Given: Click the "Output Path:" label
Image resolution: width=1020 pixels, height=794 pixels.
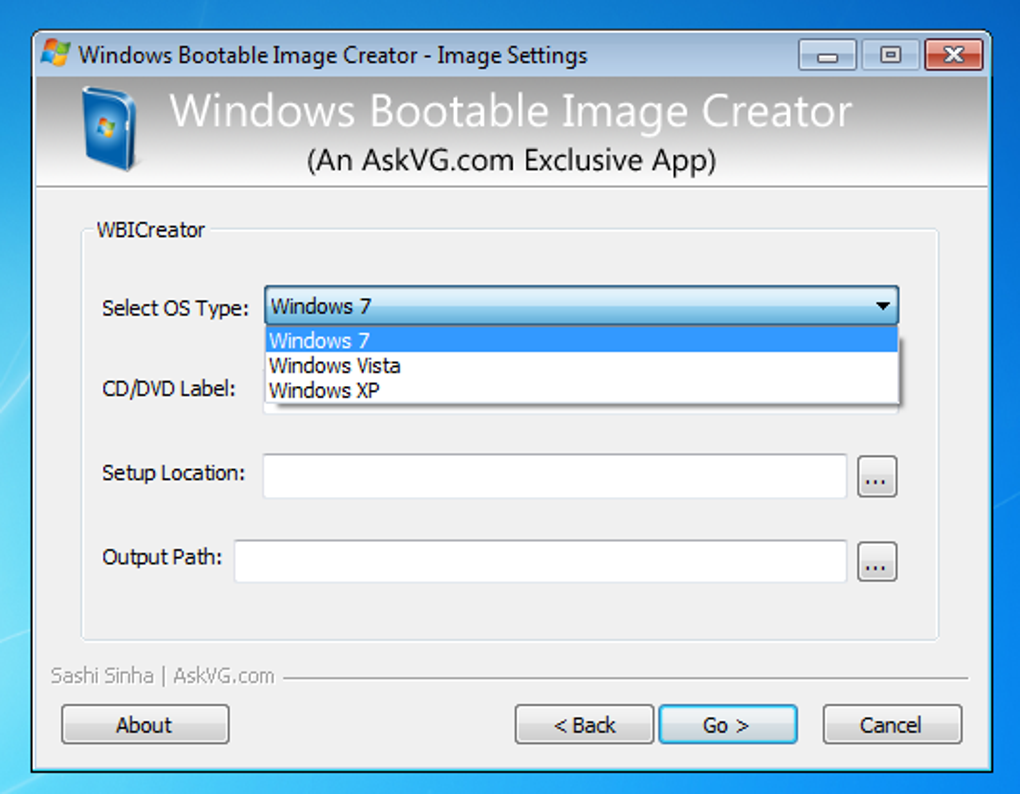Looking at the screenshot, I should (x=161, y=557).
